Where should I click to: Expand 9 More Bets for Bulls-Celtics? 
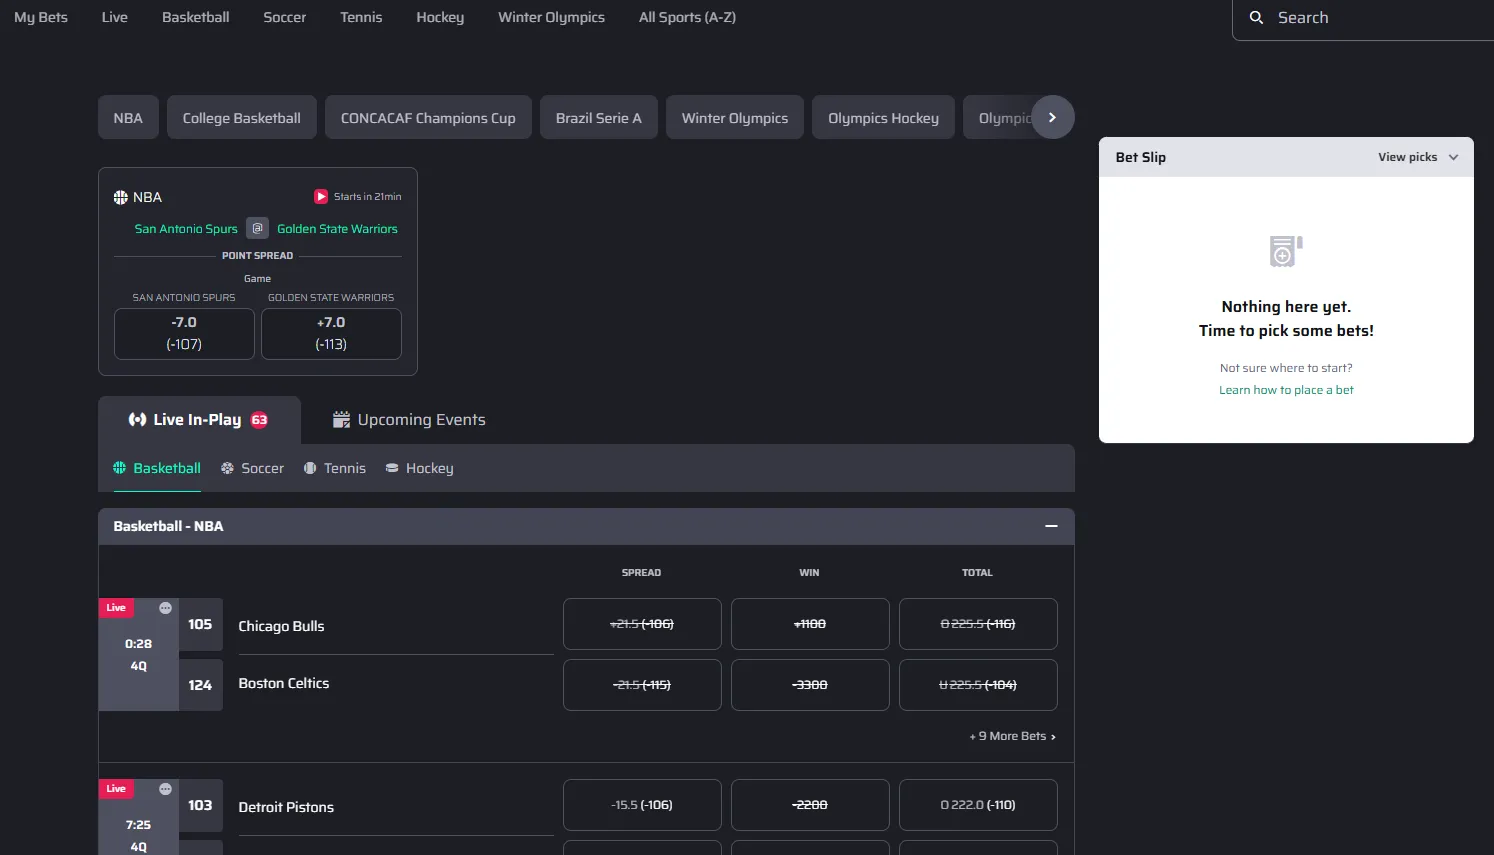coord(1012,736)
